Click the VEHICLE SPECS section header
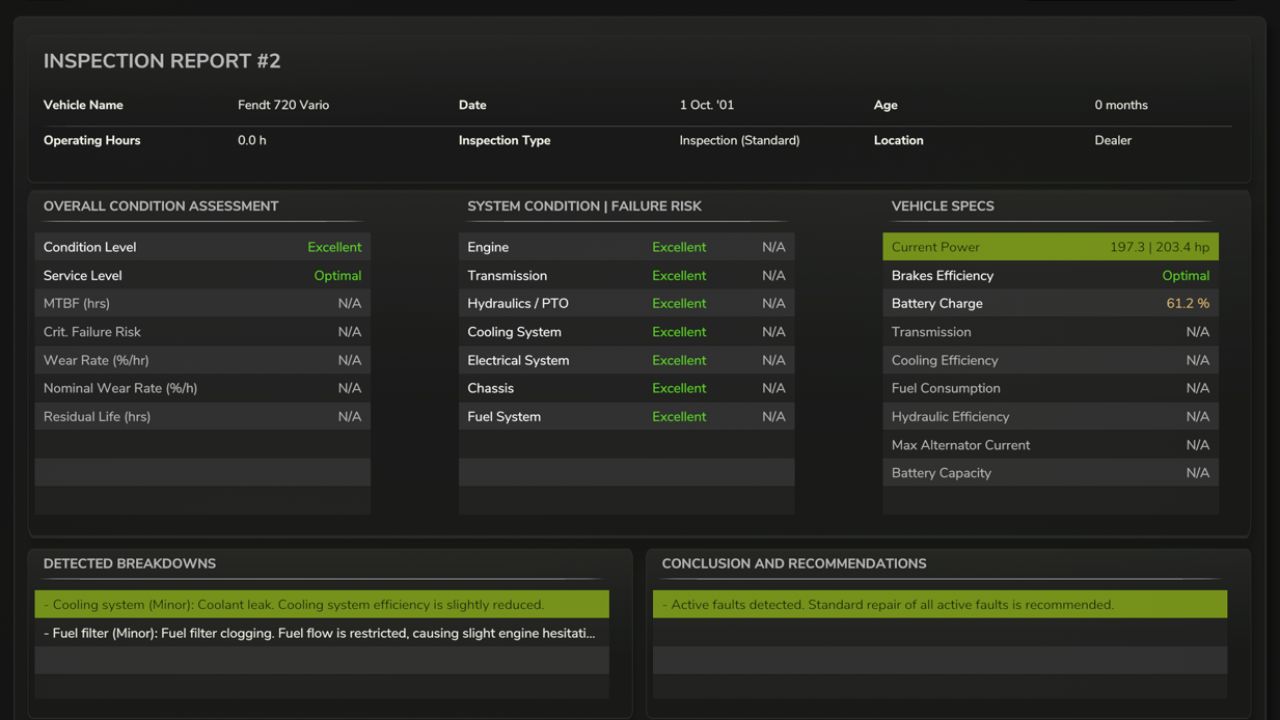Viewport: 1280px width, 720px height. point(942,206)
